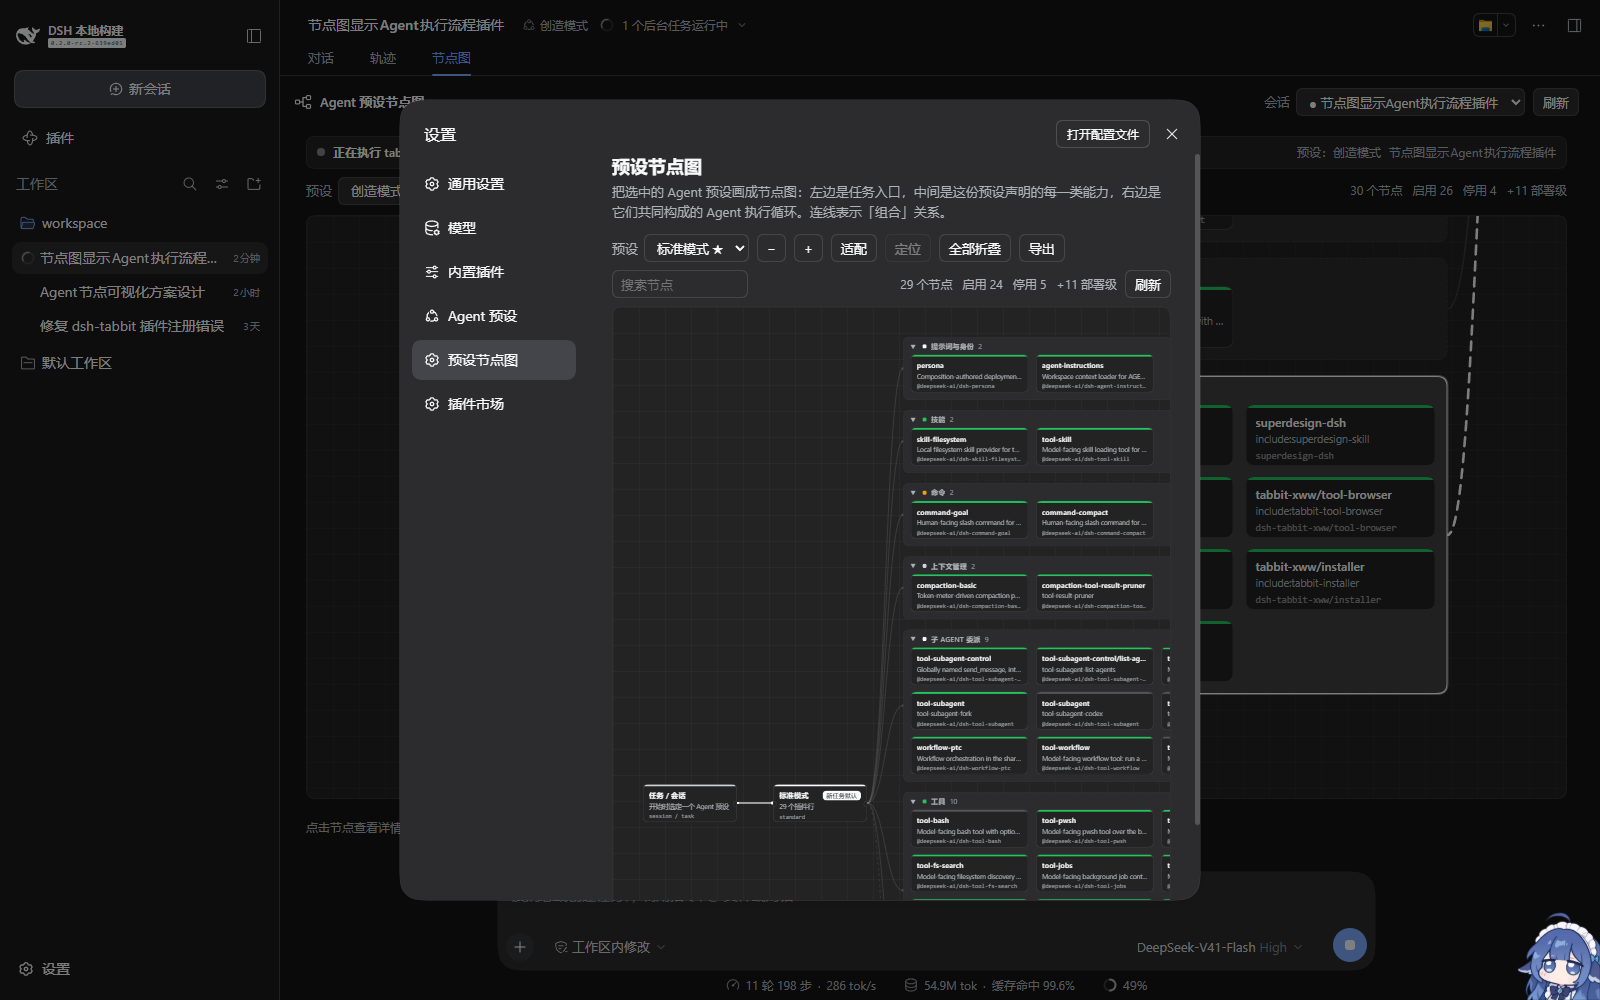1600x1000 pixels.
Task: Collapse the 提示词与身份 node group
Action: point(913,347)
